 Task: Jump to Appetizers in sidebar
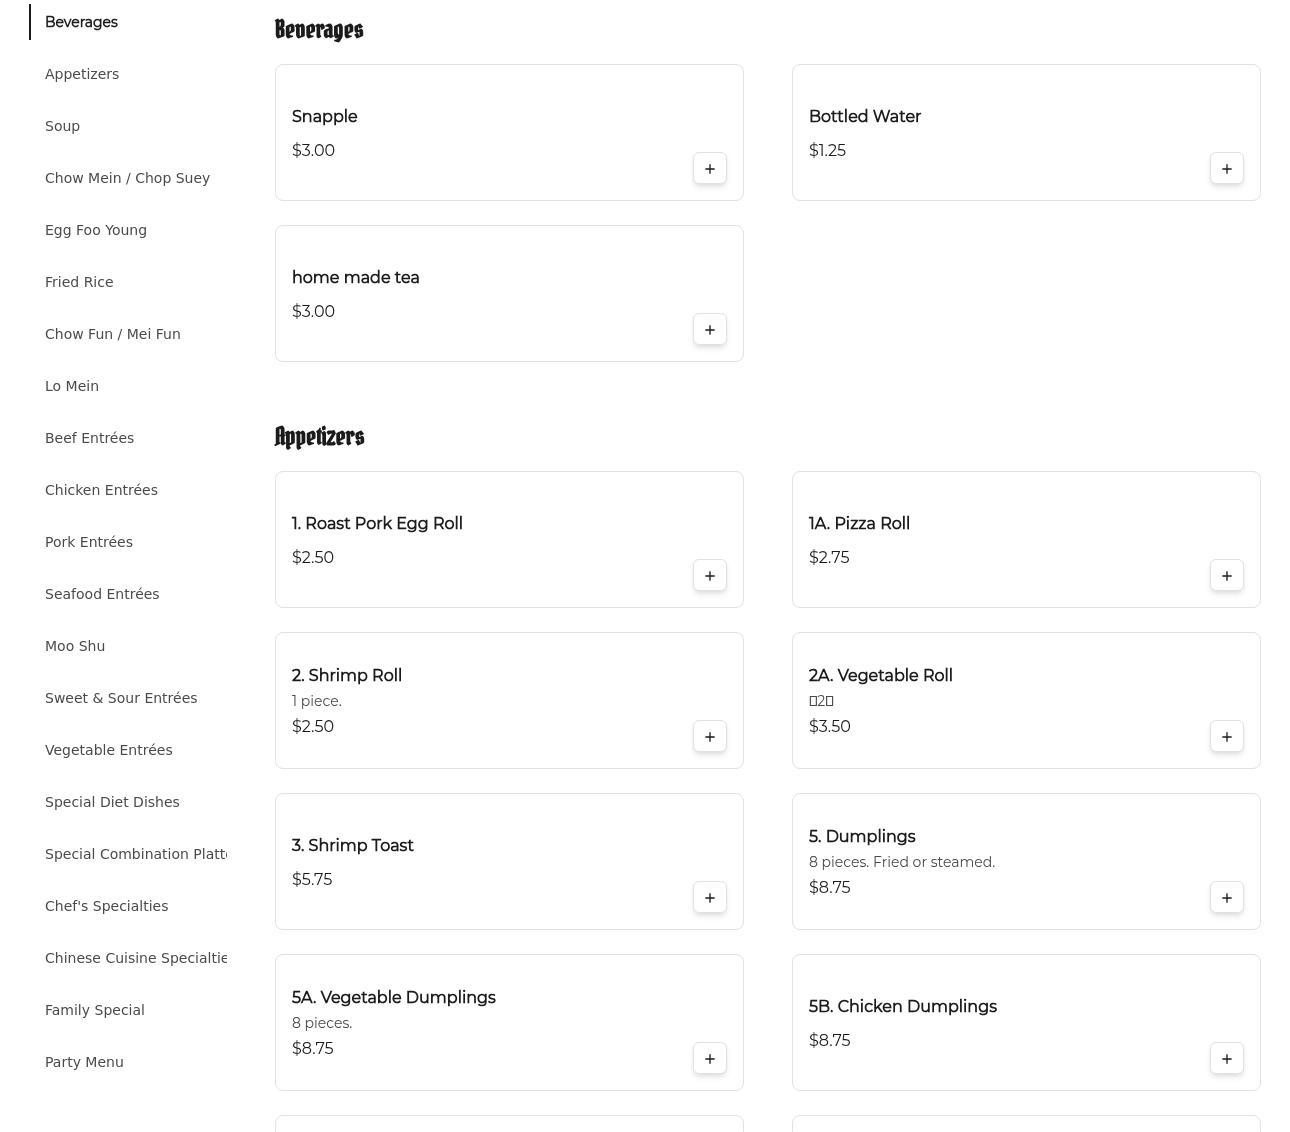(x=82, y=74)
